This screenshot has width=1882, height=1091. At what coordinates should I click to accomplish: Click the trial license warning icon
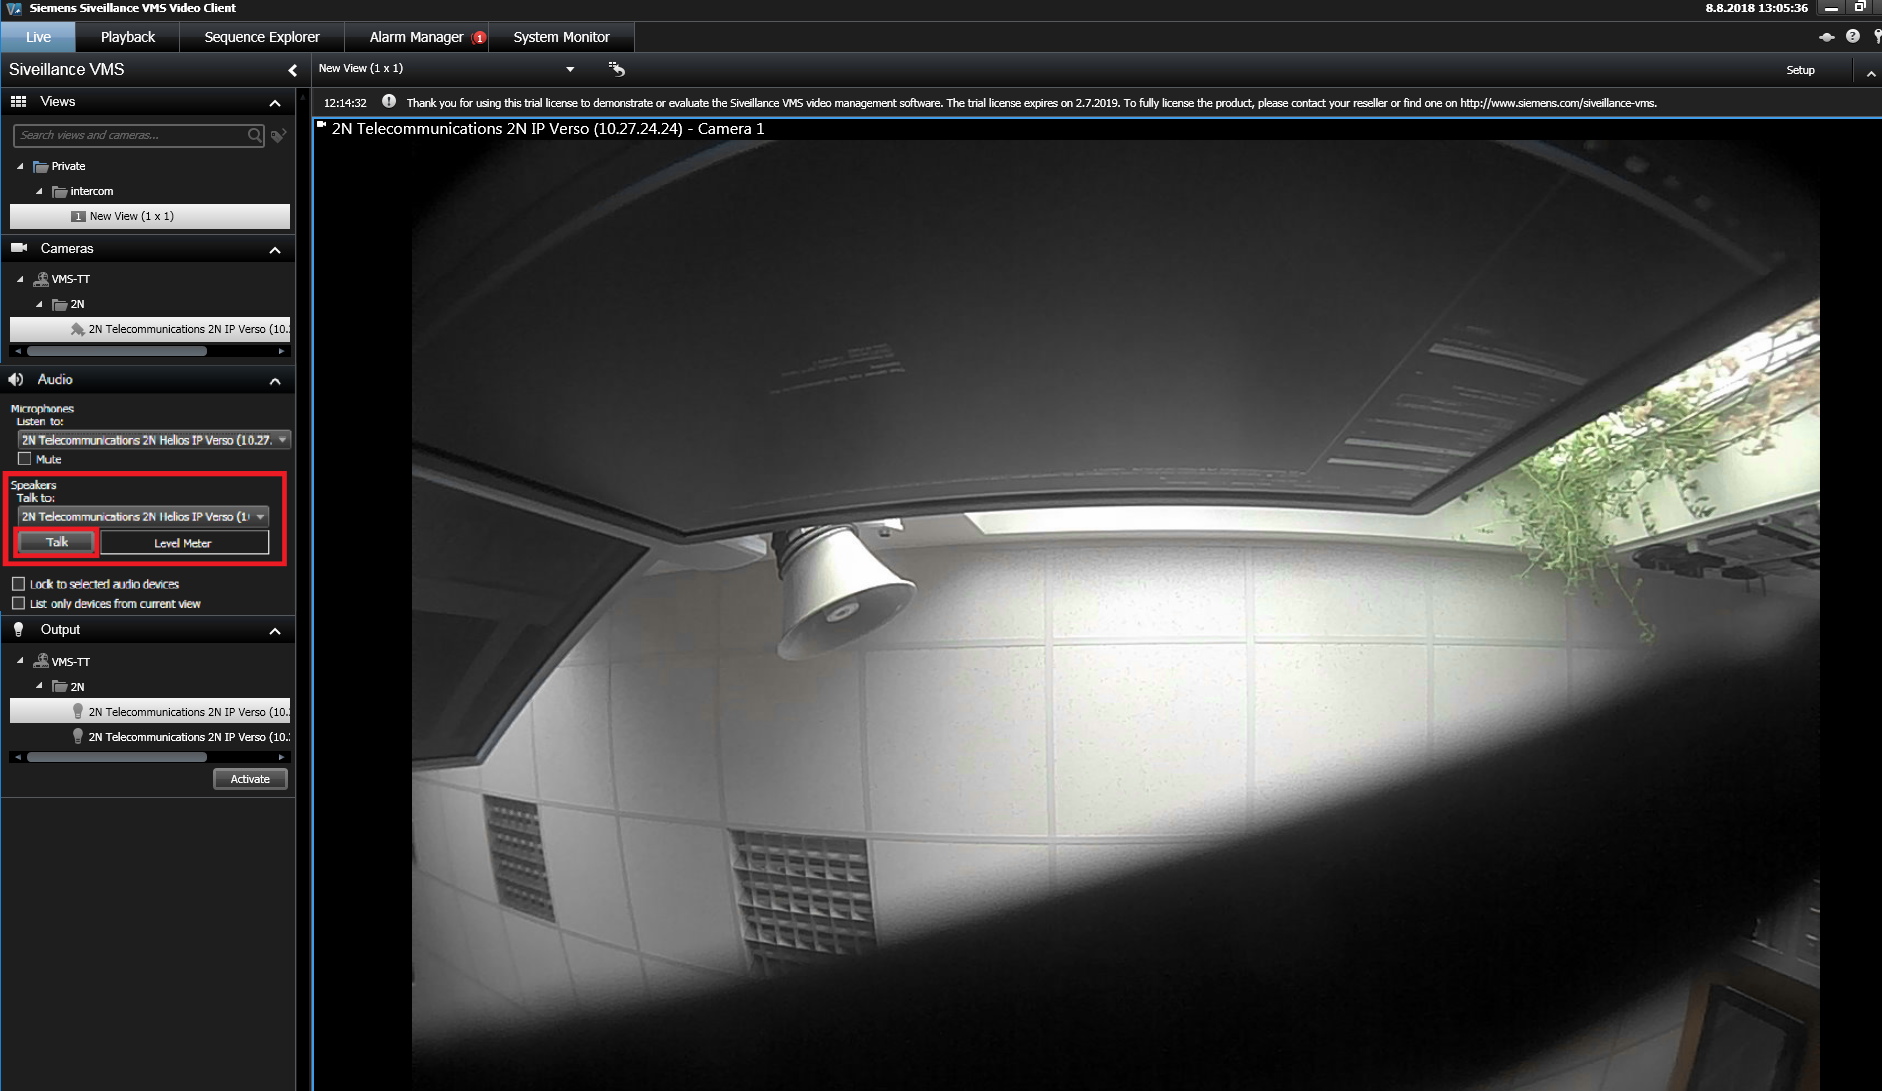pyautogui.click(x=389, y=102)
